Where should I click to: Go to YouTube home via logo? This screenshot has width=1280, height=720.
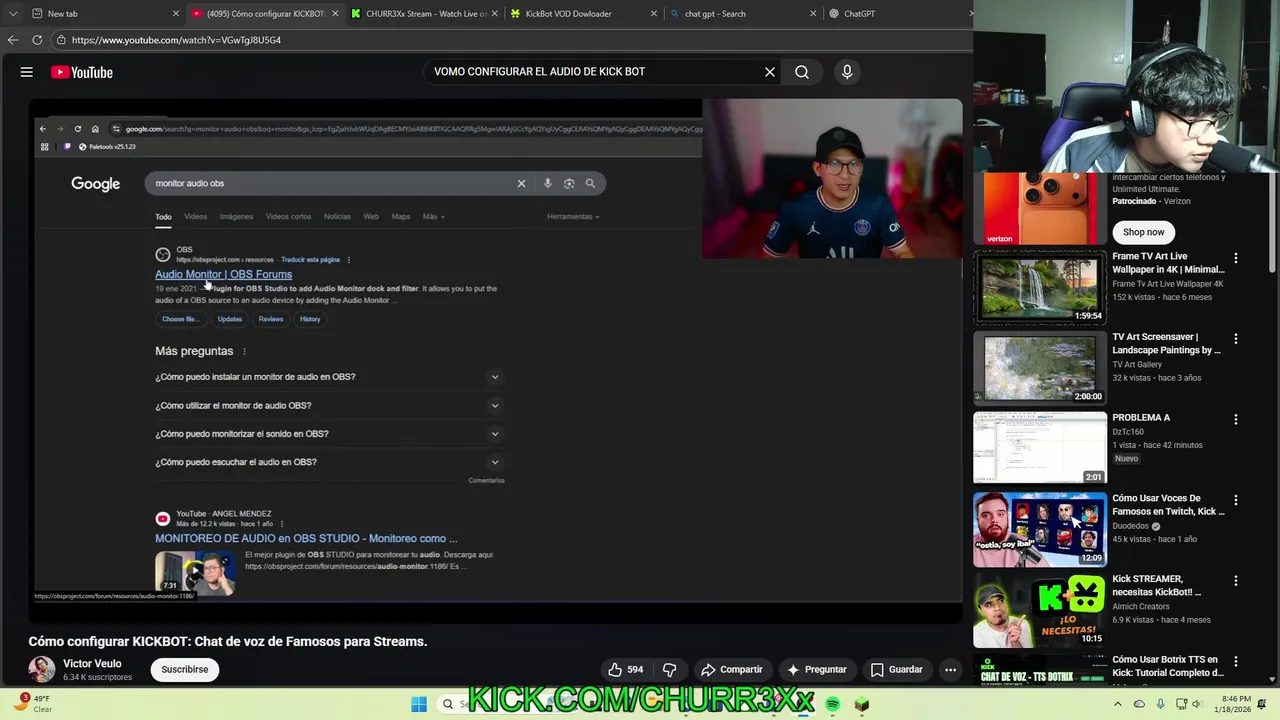pos(82,72)
